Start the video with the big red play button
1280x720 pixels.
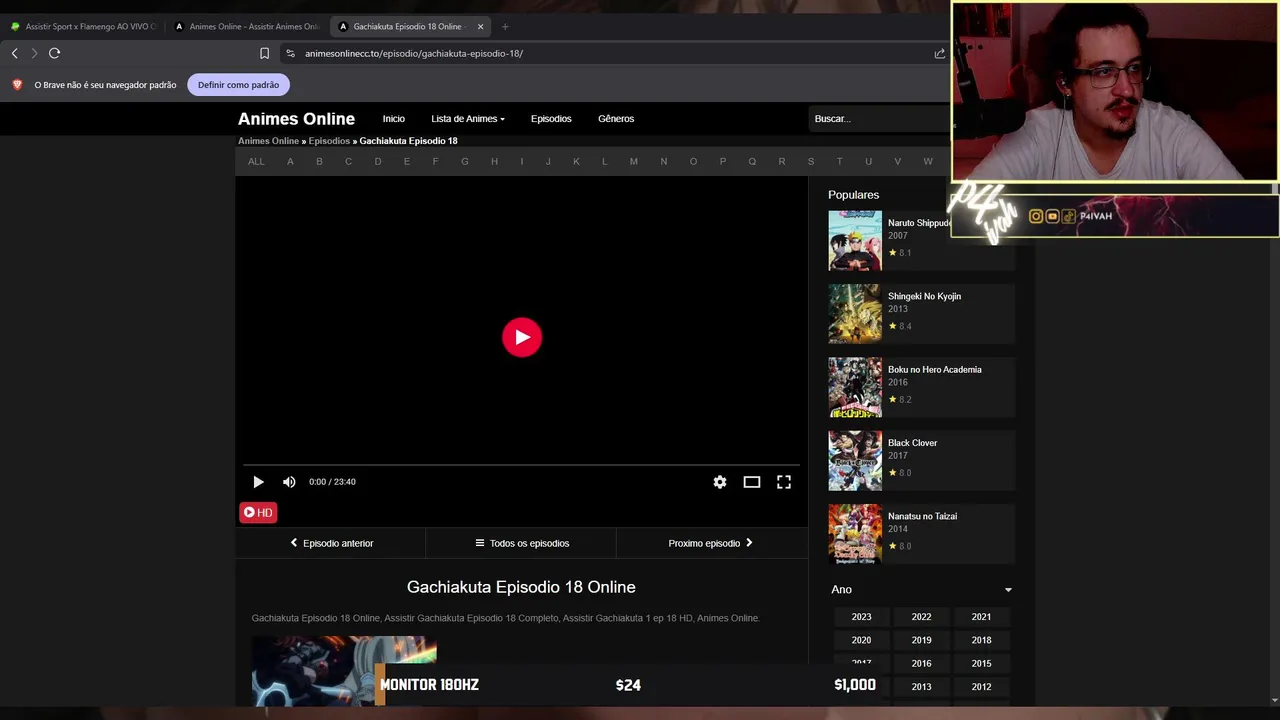click(x=522, y=337)
